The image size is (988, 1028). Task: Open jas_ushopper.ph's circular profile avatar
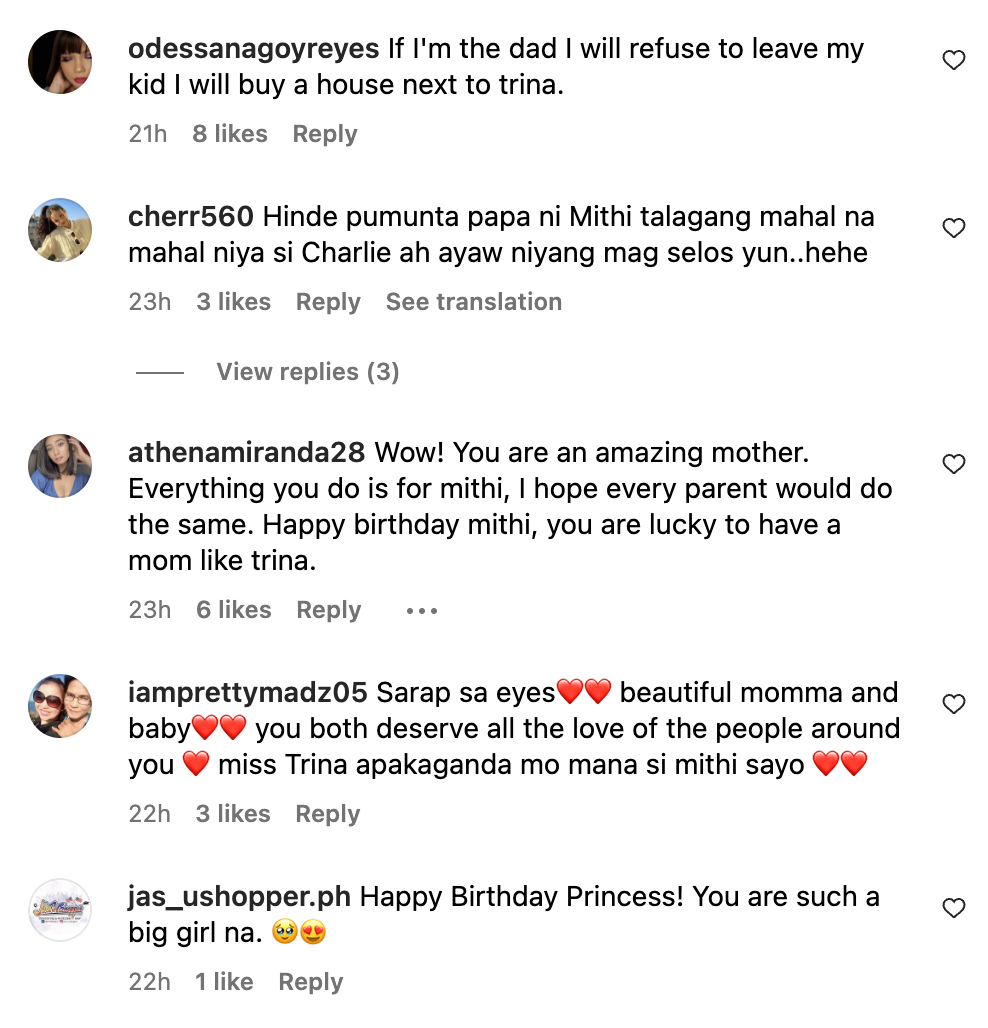60,911
